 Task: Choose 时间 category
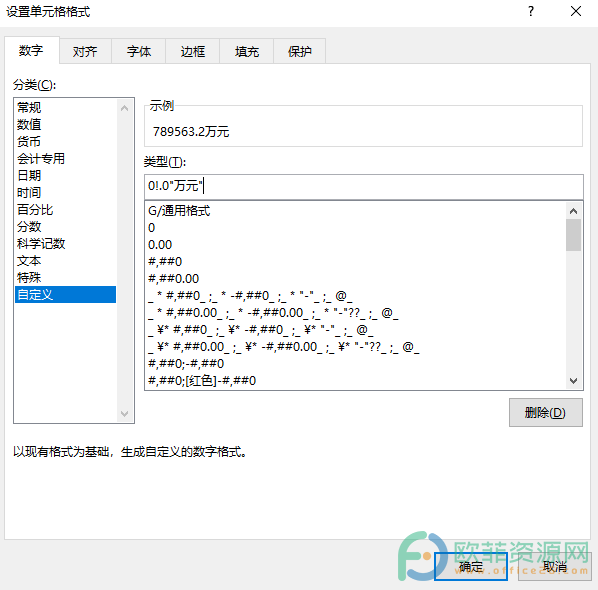point(66,193)
